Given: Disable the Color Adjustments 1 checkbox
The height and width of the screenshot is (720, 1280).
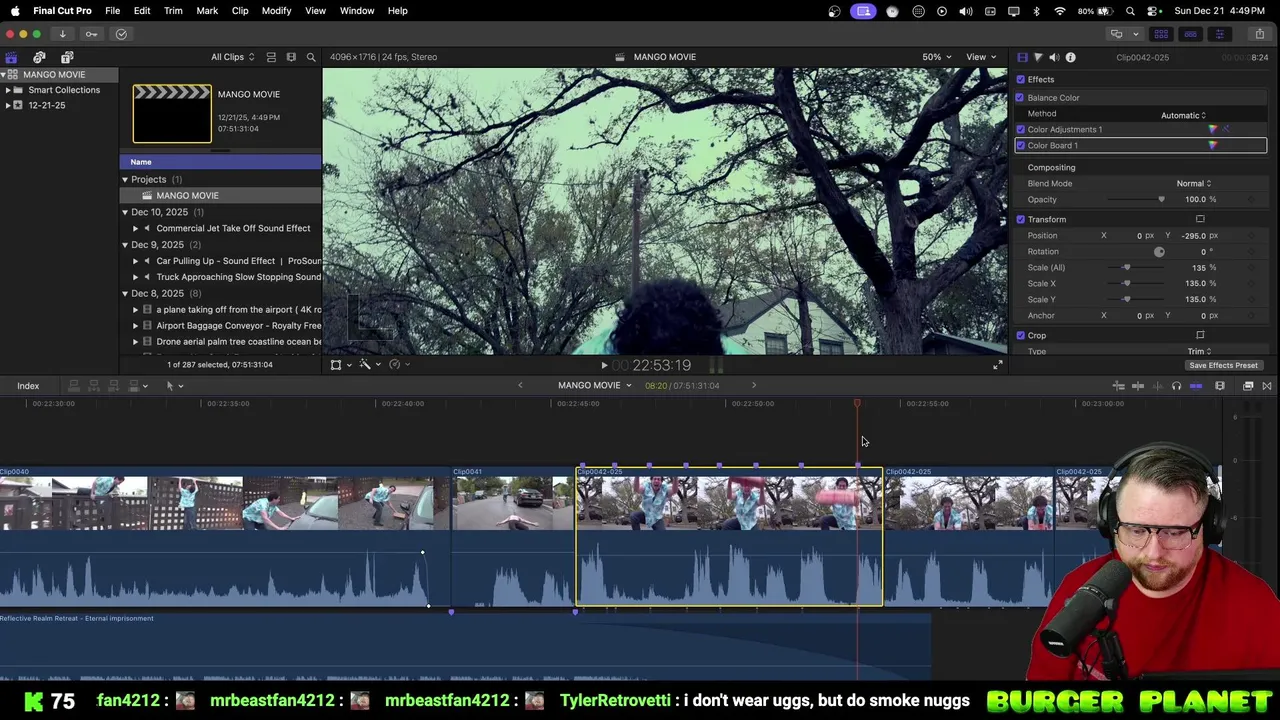Looking at the screenshot, I should point(1020,129).
